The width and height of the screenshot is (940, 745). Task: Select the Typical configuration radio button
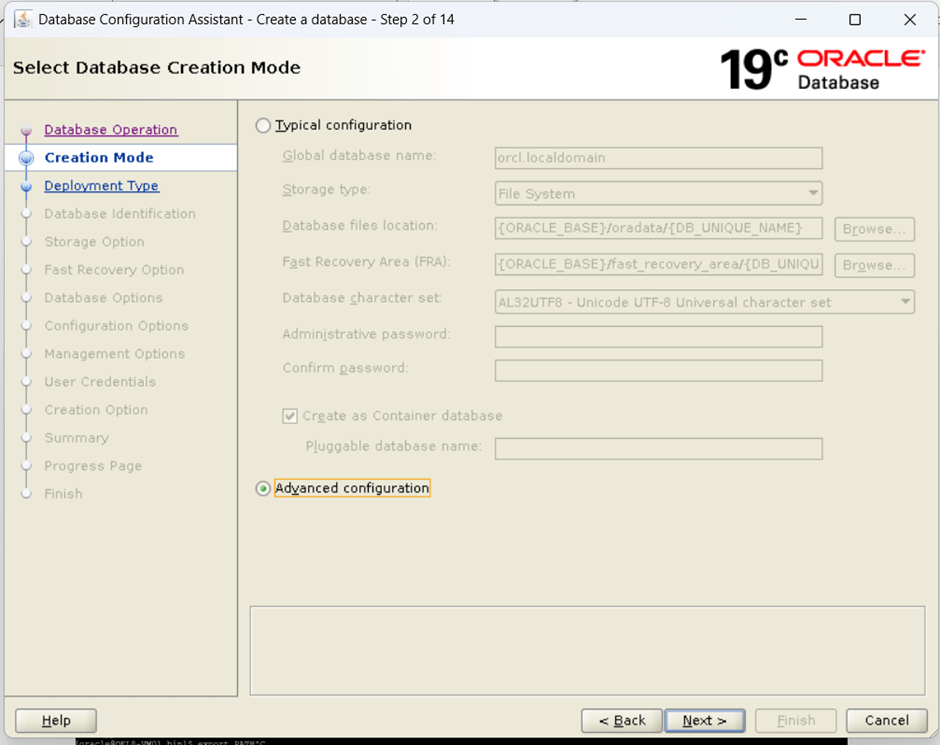pos(263,126)
